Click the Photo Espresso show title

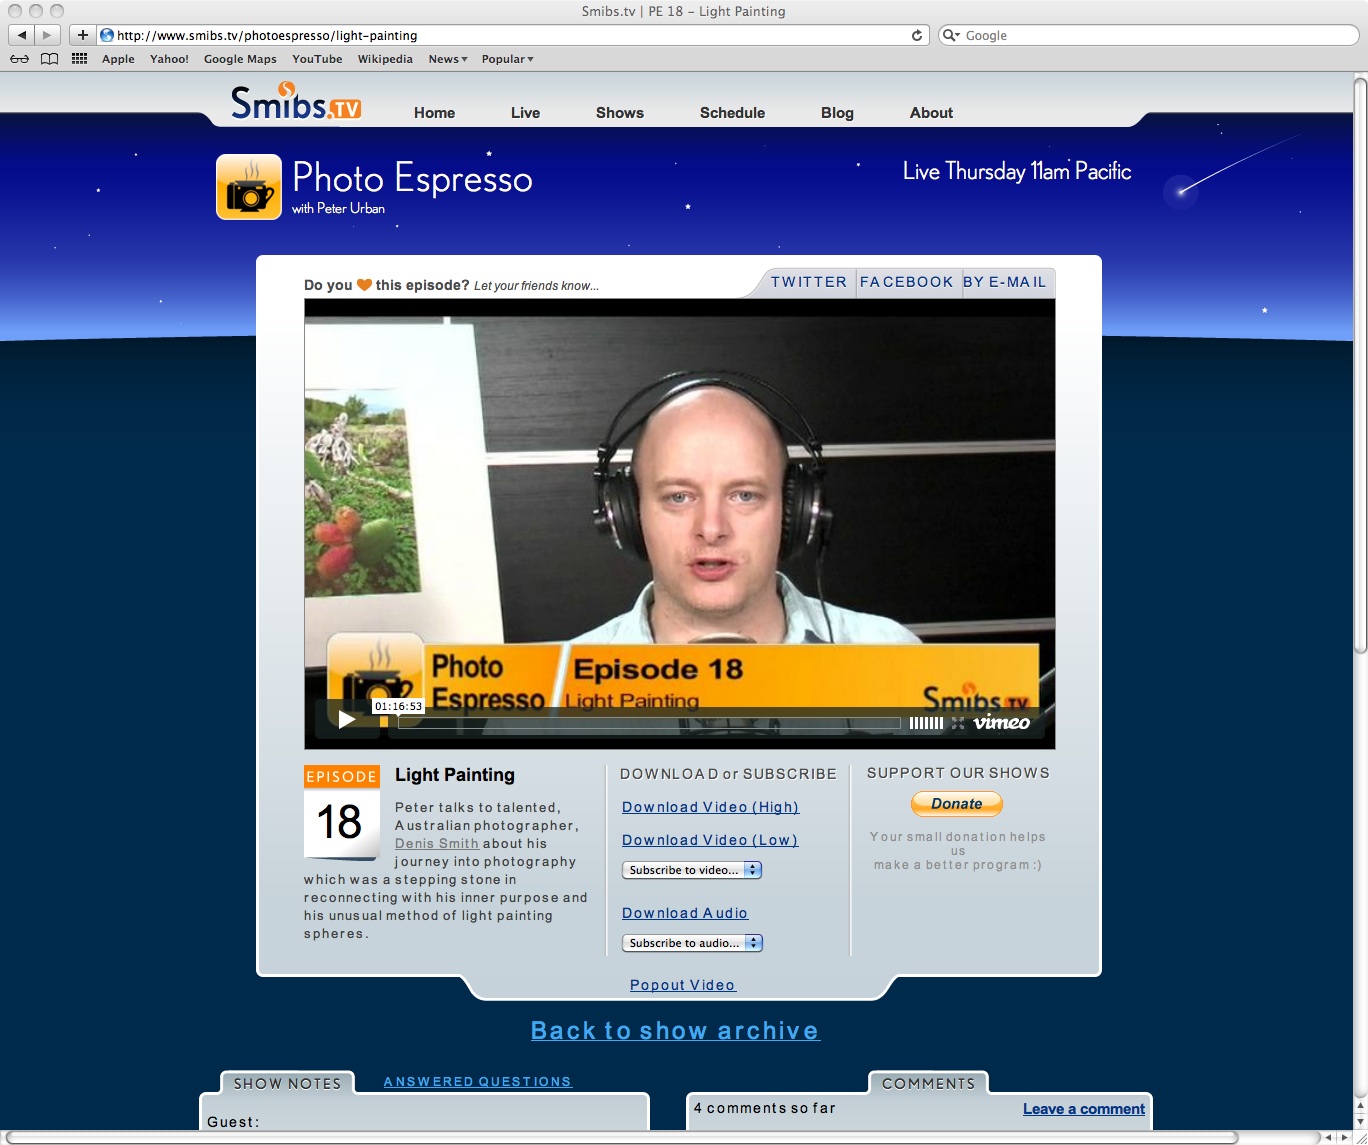(412, 178)
